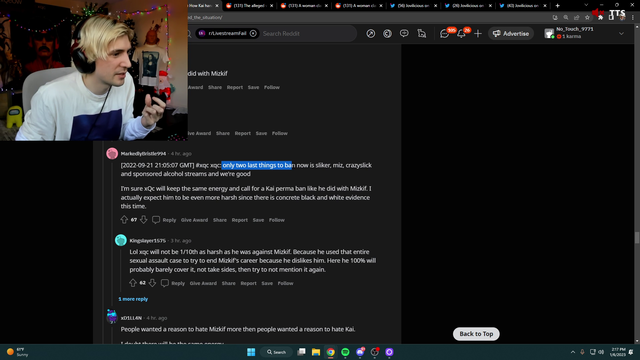
Task: Show hidden system tray icons
Action: pyautogui.click(x=573, y=352)
